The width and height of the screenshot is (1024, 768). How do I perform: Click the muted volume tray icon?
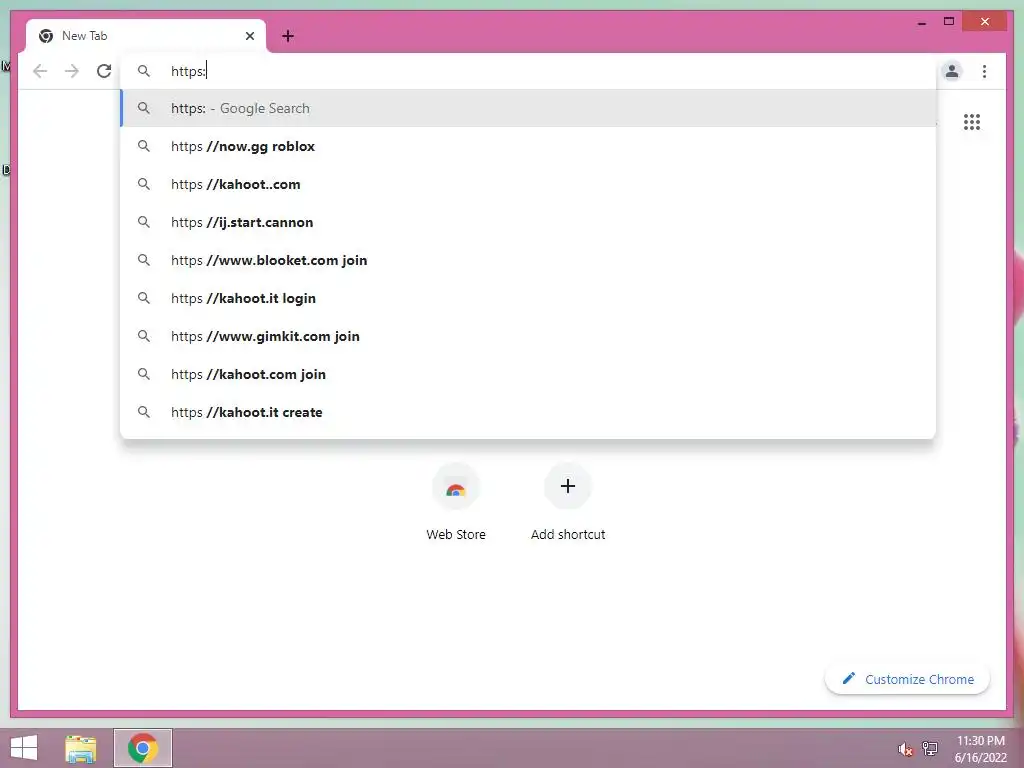coord(905,749)
